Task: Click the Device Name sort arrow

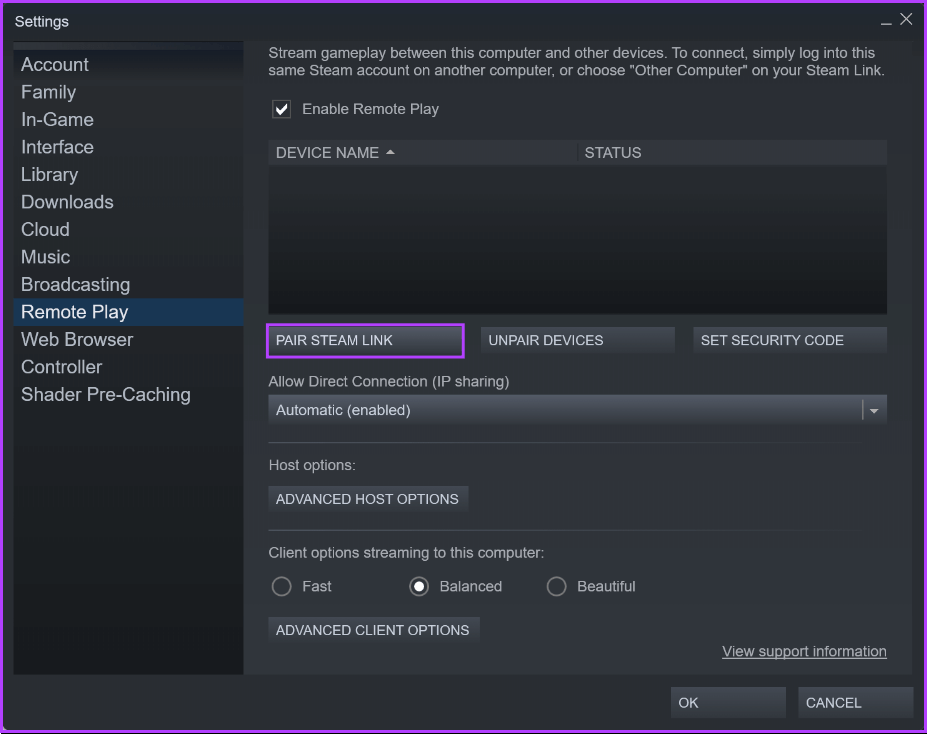Action: click(390, 152)
